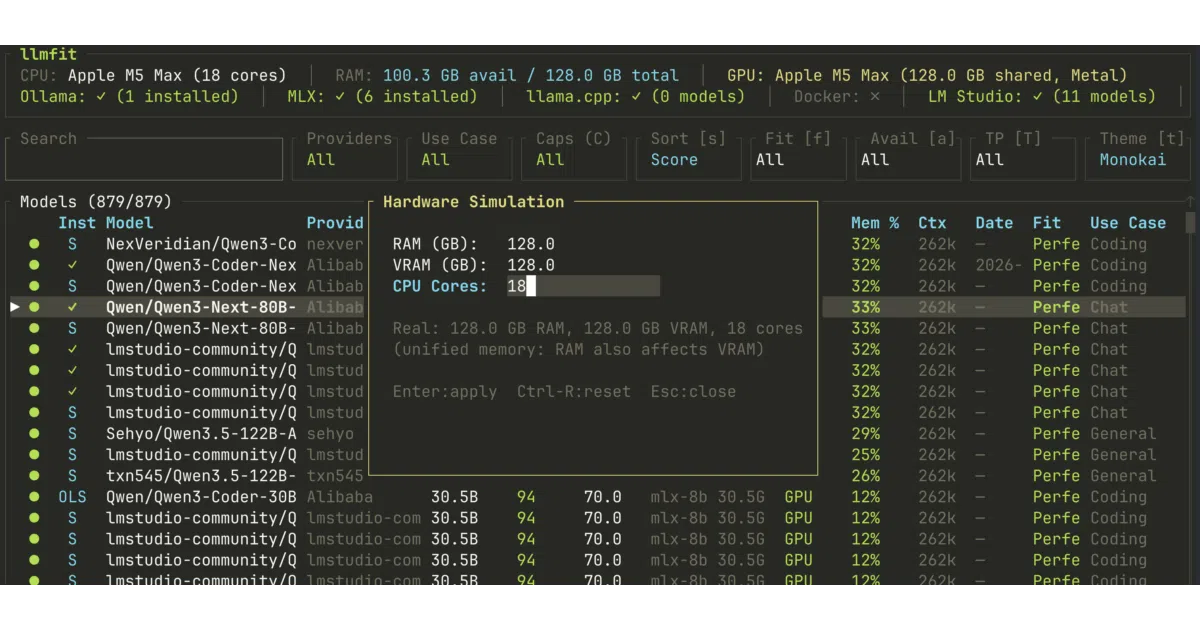Open the Avail [a] filter dropdown
Image resolution: width=1200 pixels, height=630 pixels.
tap(908, 159)
